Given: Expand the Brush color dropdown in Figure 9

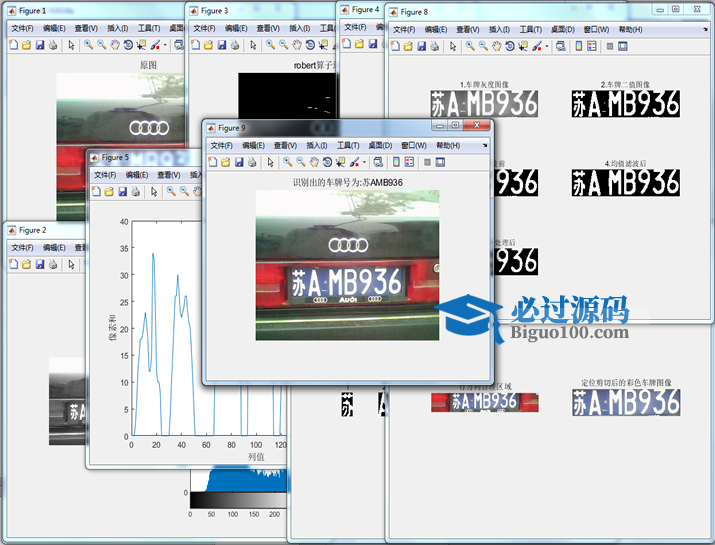Looking at the screenshot, I should click(364, 162).
